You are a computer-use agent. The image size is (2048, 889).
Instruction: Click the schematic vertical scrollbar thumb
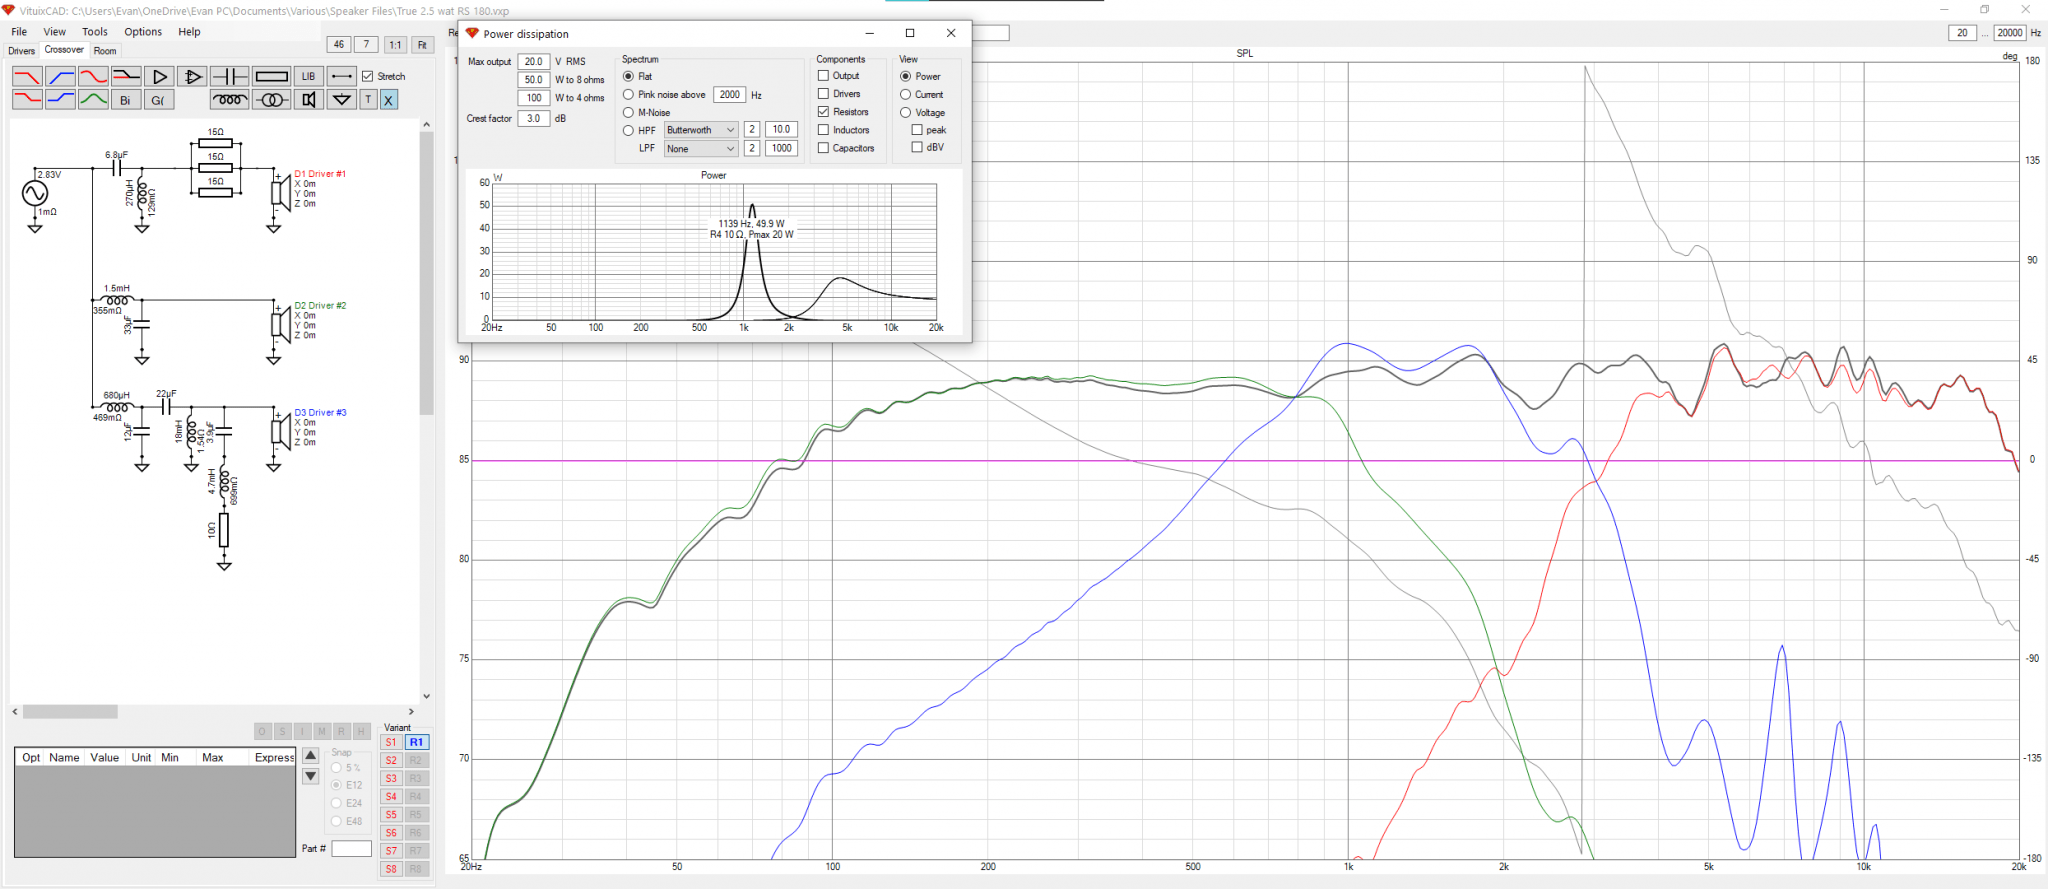[426, 272]
